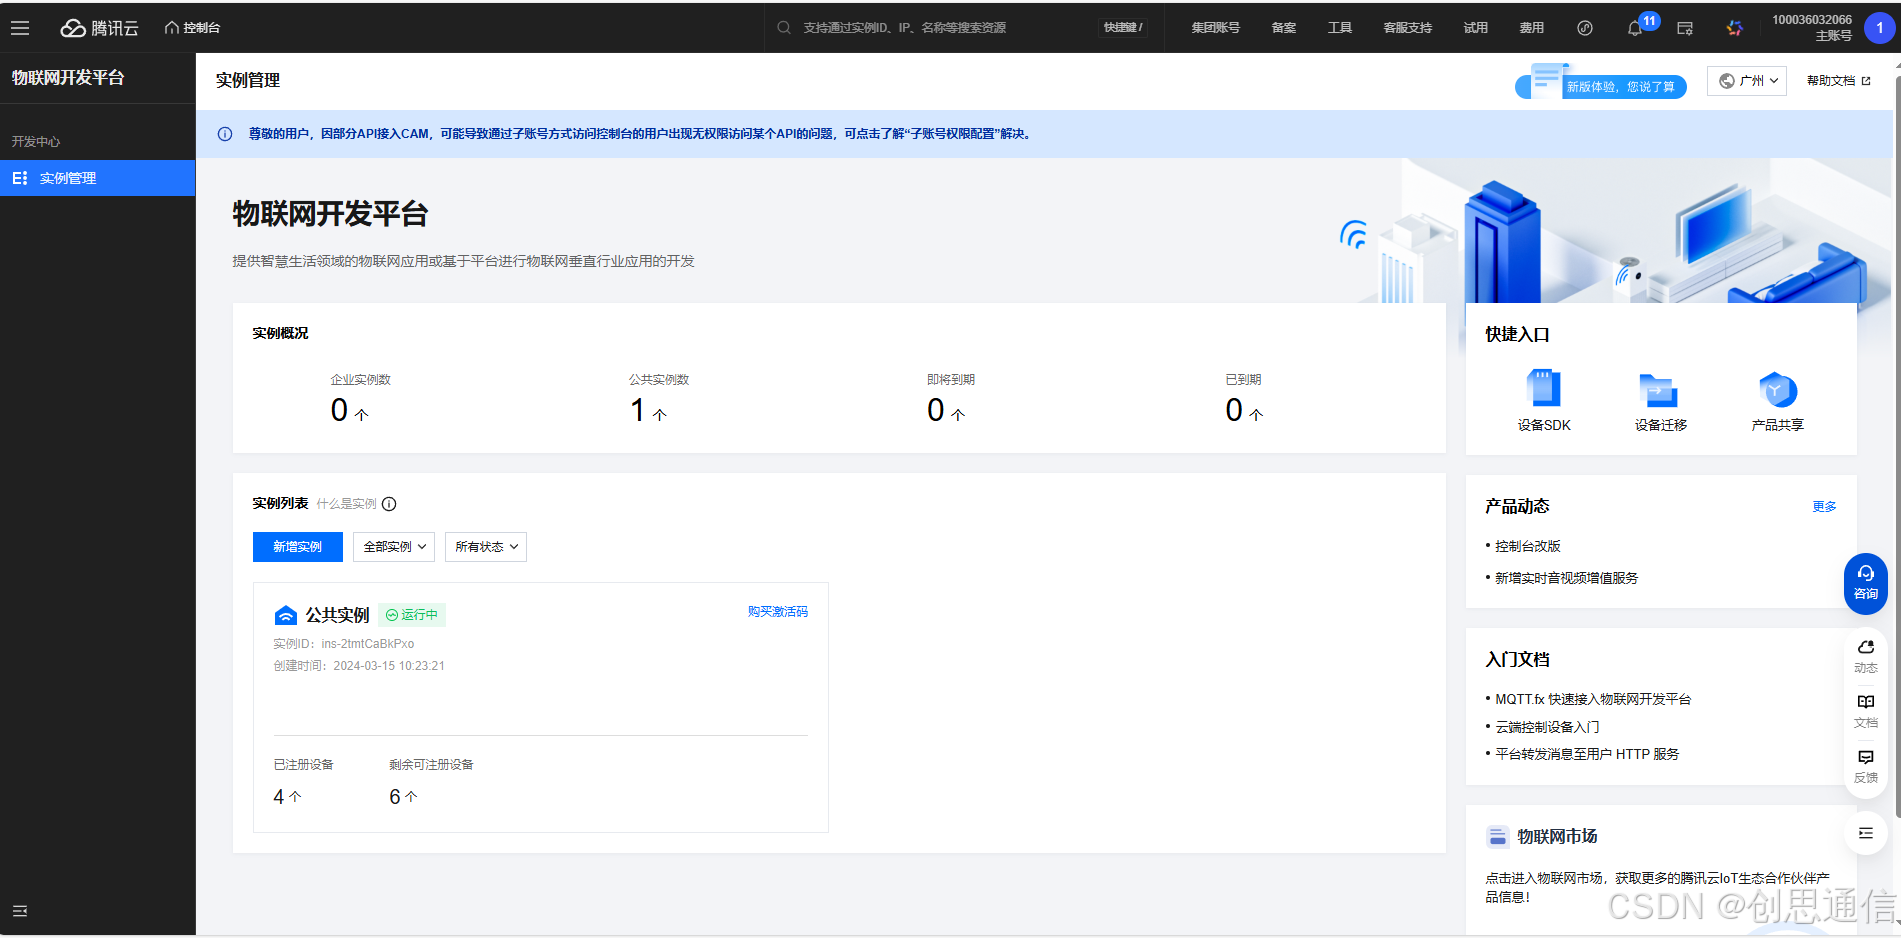Click the floating list-collapse round button
The width and height of the screenshot is (1901, 938).
1866,833
